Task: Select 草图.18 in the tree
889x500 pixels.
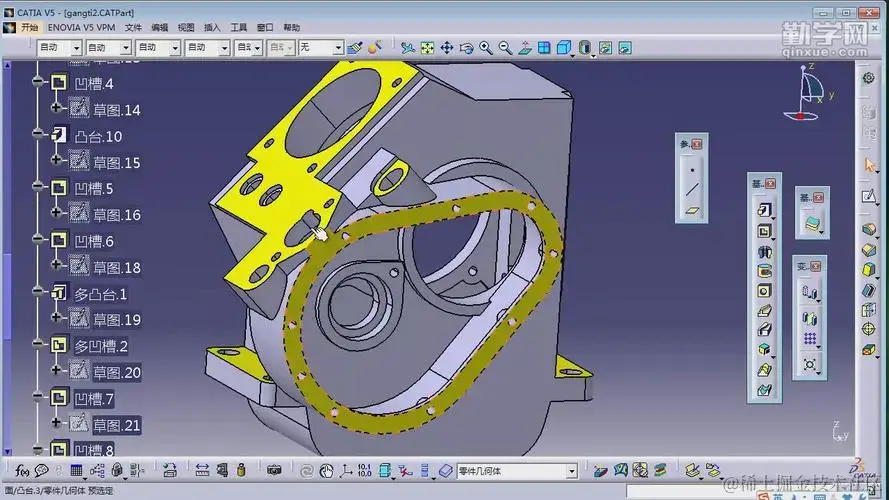Action: (117, 268)
